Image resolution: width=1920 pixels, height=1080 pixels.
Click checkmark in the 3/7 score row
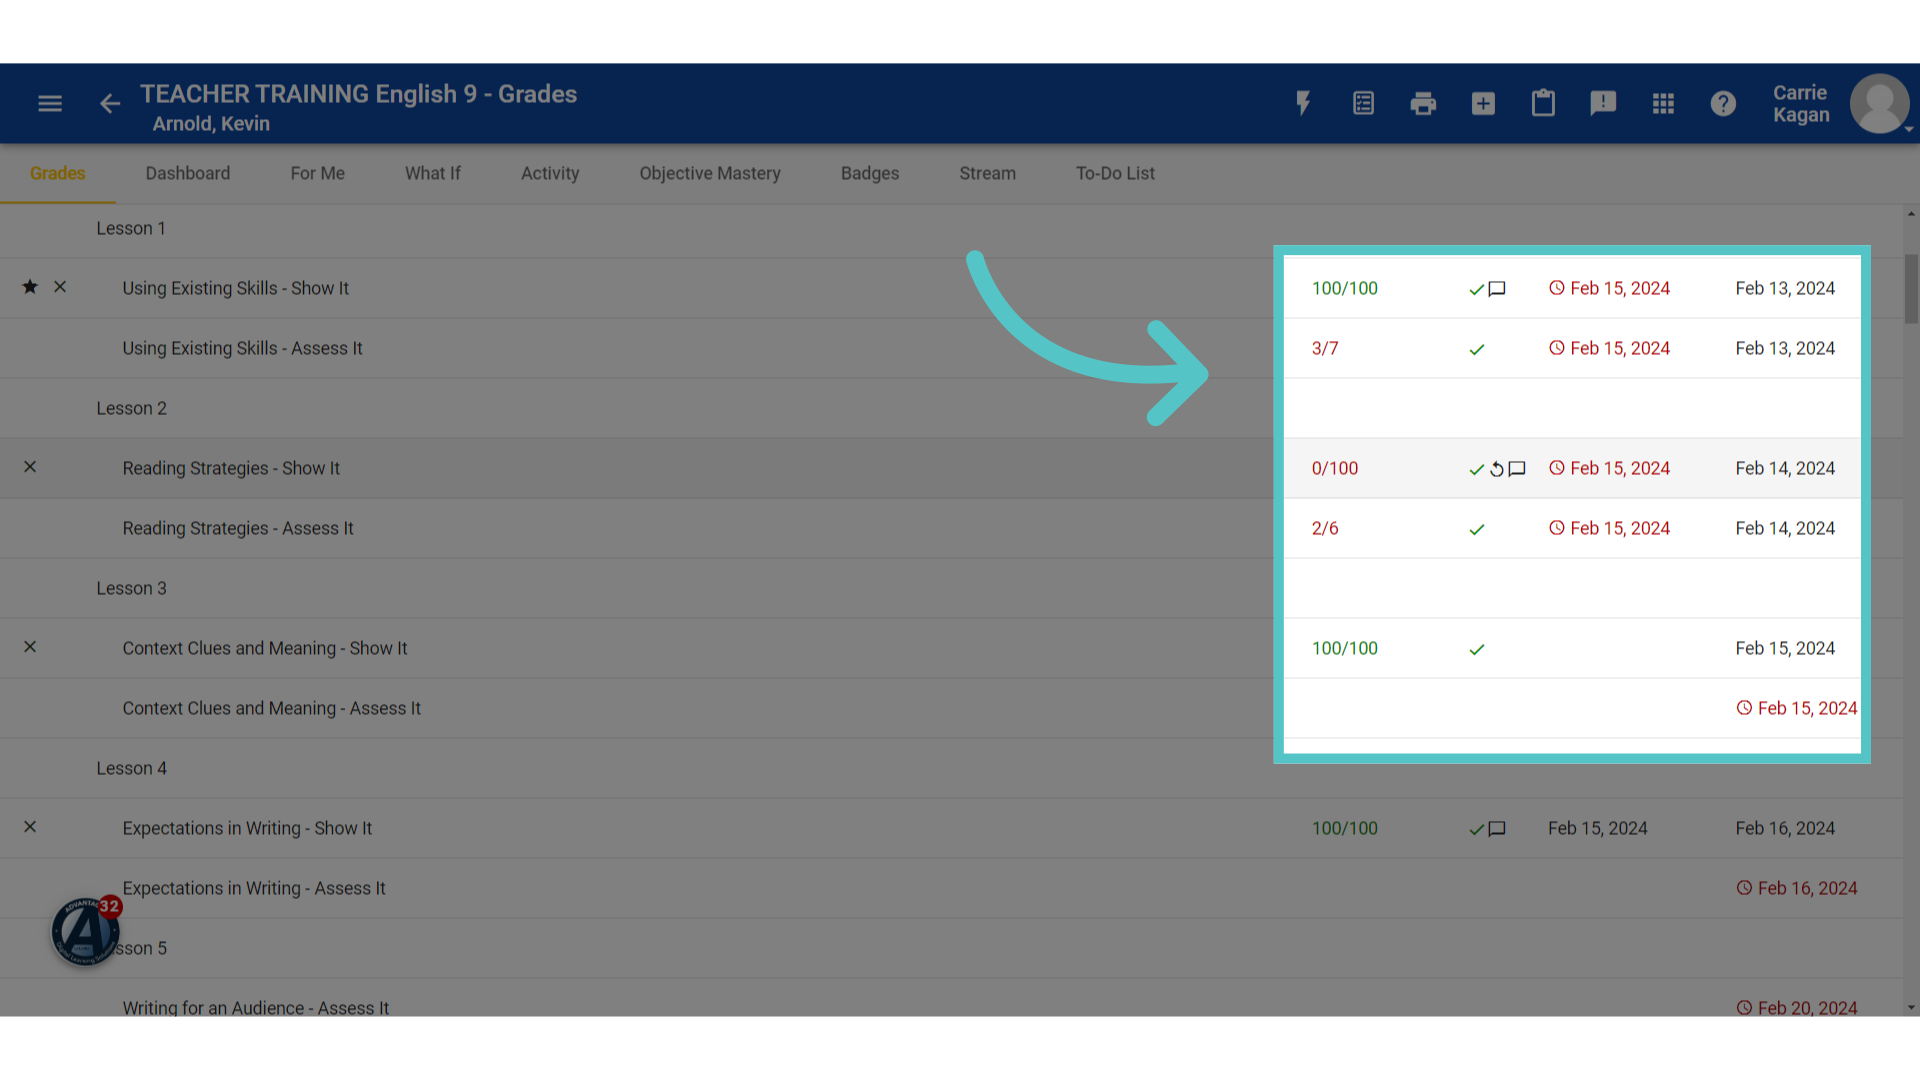(x=1477, y=349)
